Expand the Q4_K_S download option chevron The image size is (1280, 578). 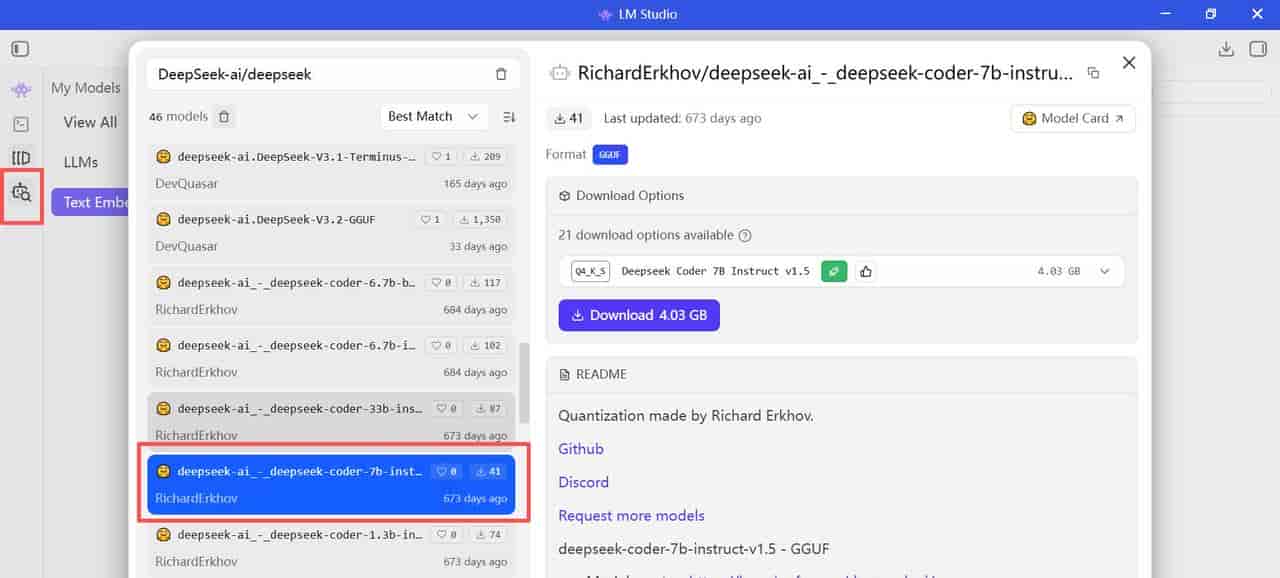point(1105,271)
